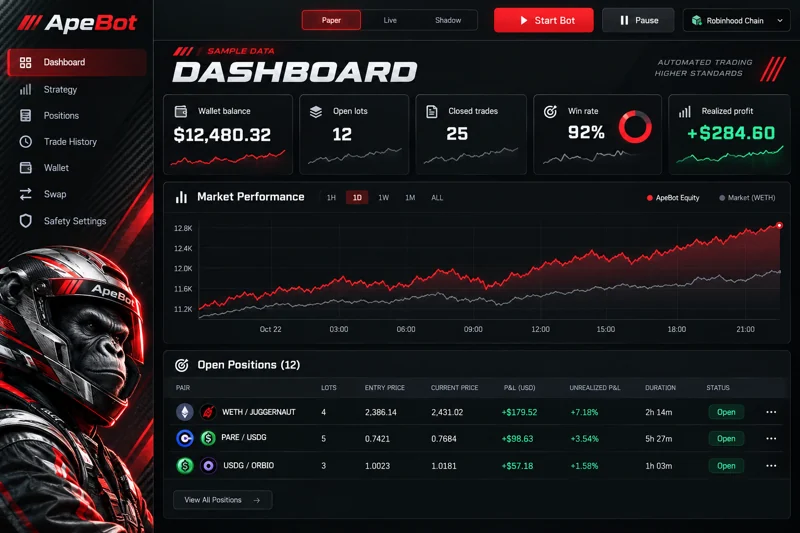The width and height of the screenshot is (800, 533).
Task: Click the Win rate target icon
Action: tap(550, 111)
